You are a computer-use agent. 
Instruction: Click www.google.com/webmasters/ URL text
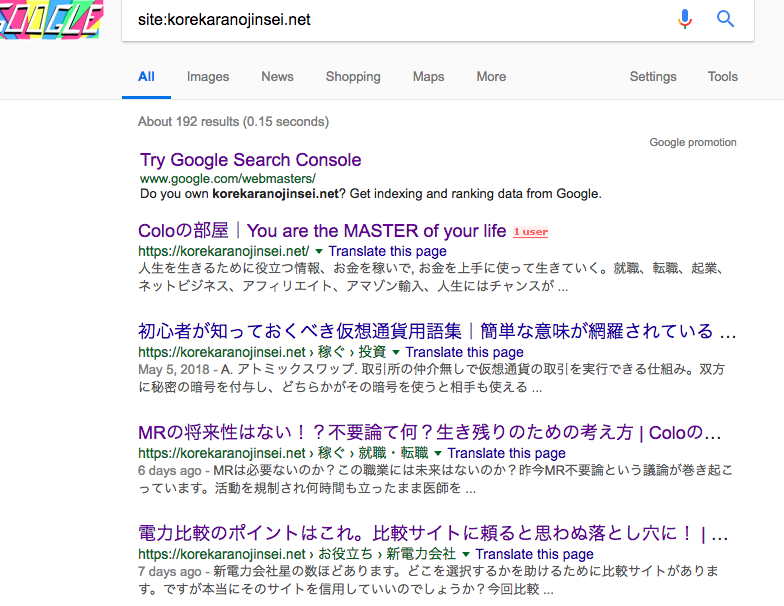[228, 178]
